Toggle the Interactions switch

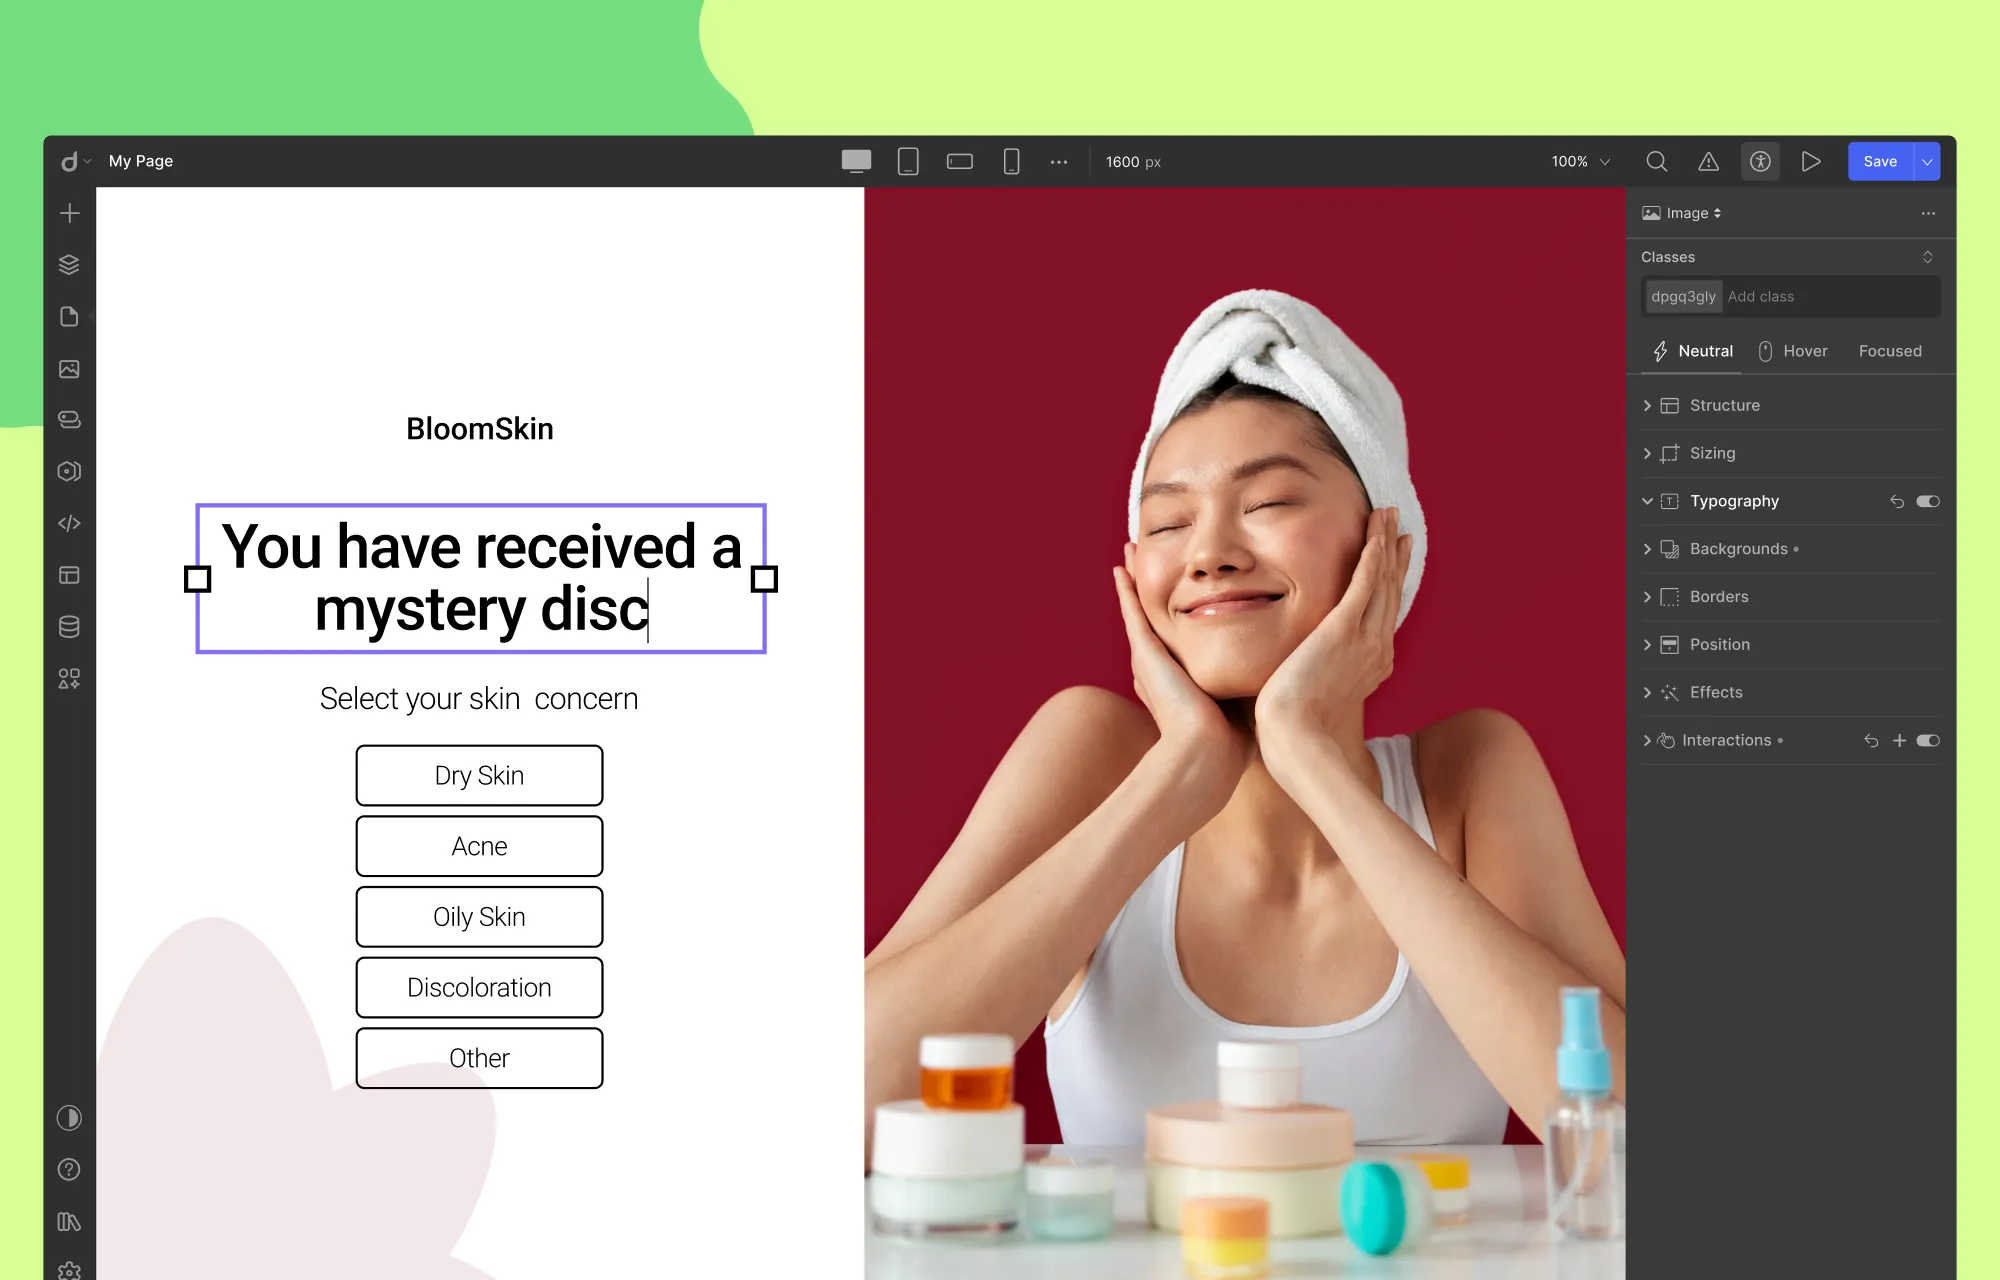(1928, 740)
